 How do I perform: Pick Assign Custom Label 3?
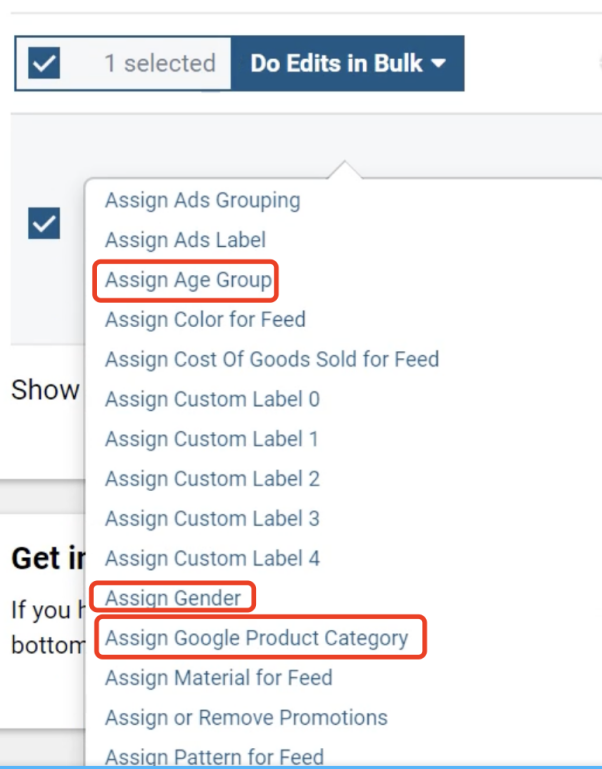pos(212,519)
